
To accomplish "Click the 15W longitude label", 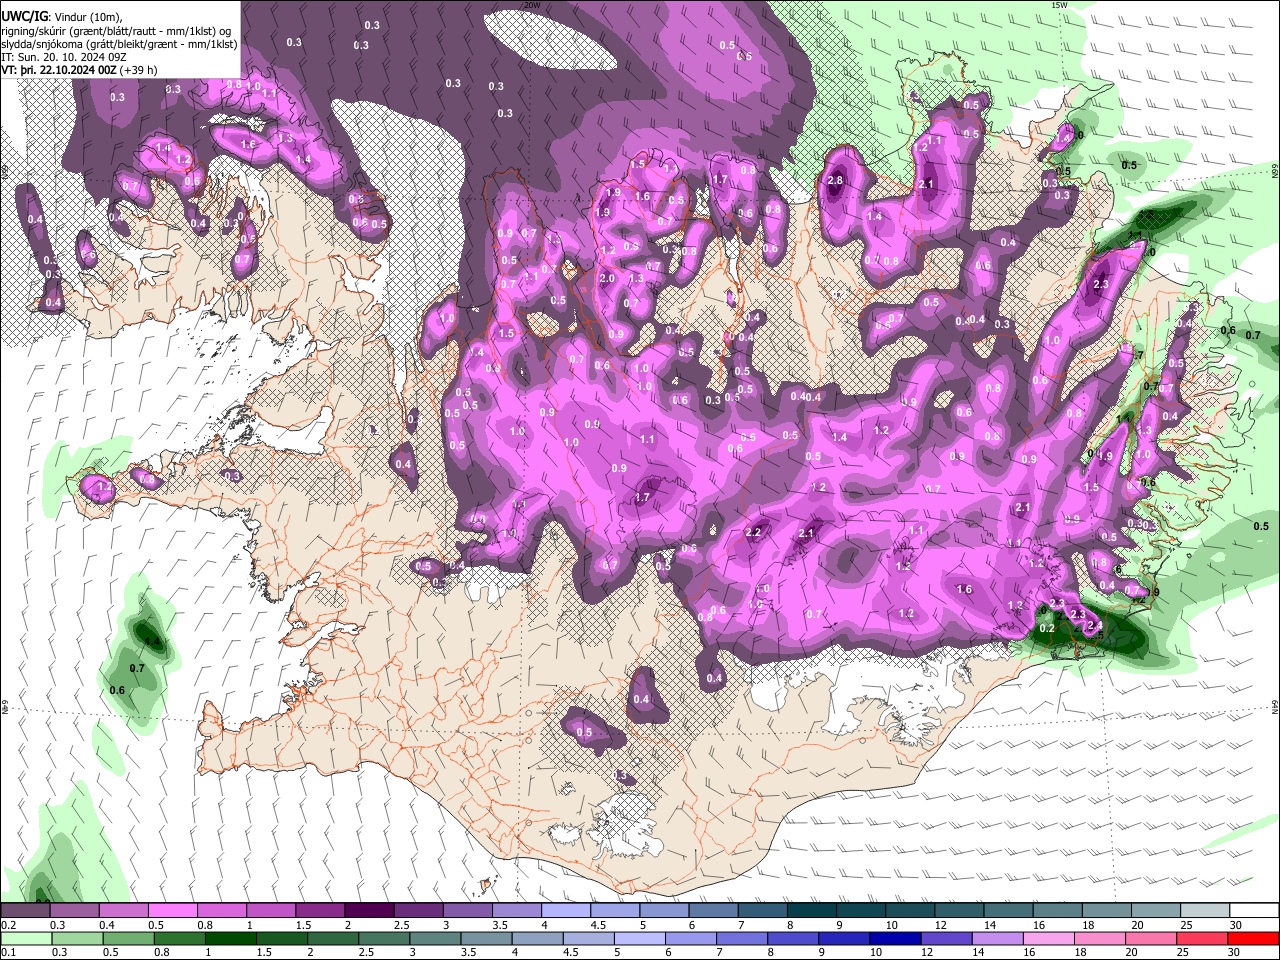I will [1060, 5].
